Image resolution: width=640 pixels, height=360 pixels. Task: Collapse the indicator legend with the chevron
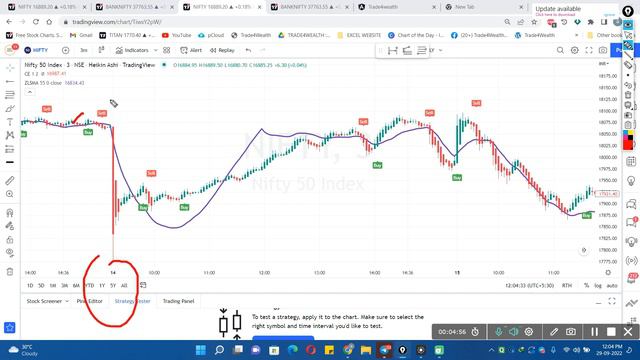click(x=30, y=92)
